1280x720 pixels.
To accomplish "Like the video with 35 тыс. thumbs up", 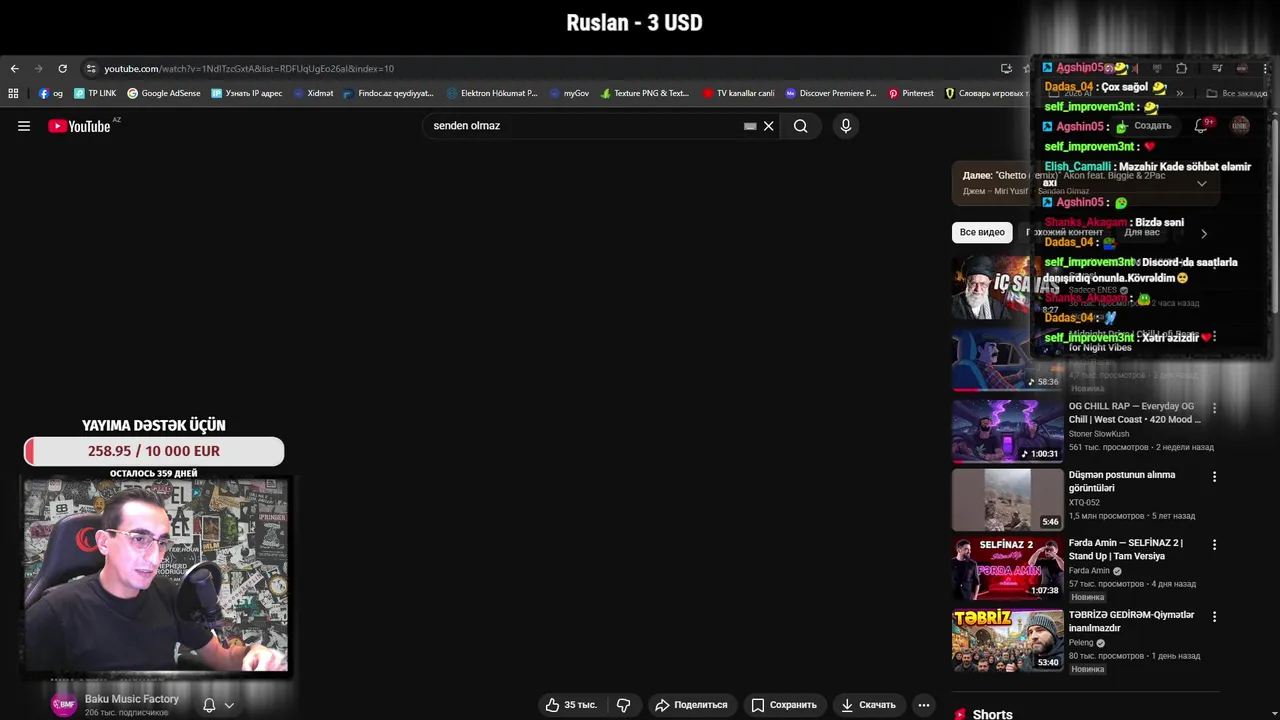I will tap(571, 705).
